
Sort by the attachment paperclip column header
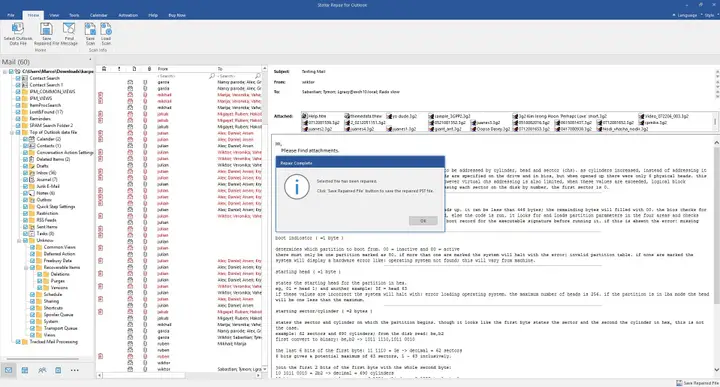coord(149,69)
